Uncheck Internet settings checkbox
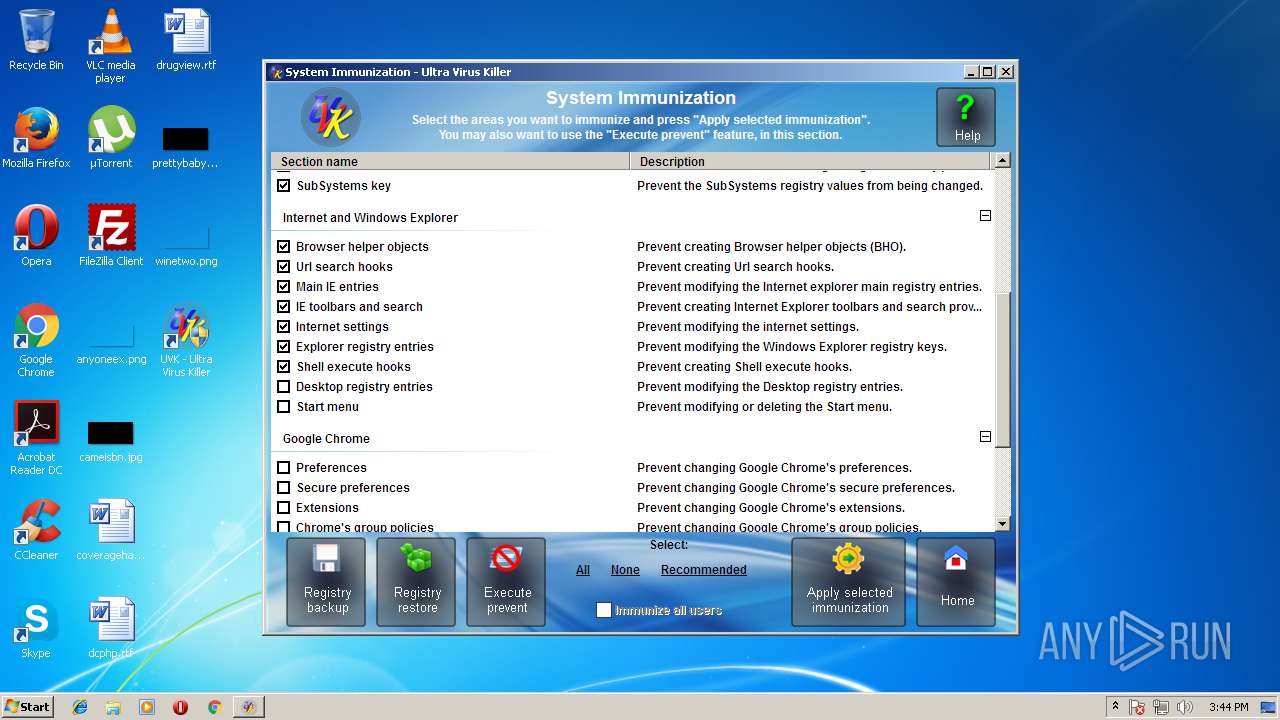Viewport: 1280px width, 720px height. [284, 327]
